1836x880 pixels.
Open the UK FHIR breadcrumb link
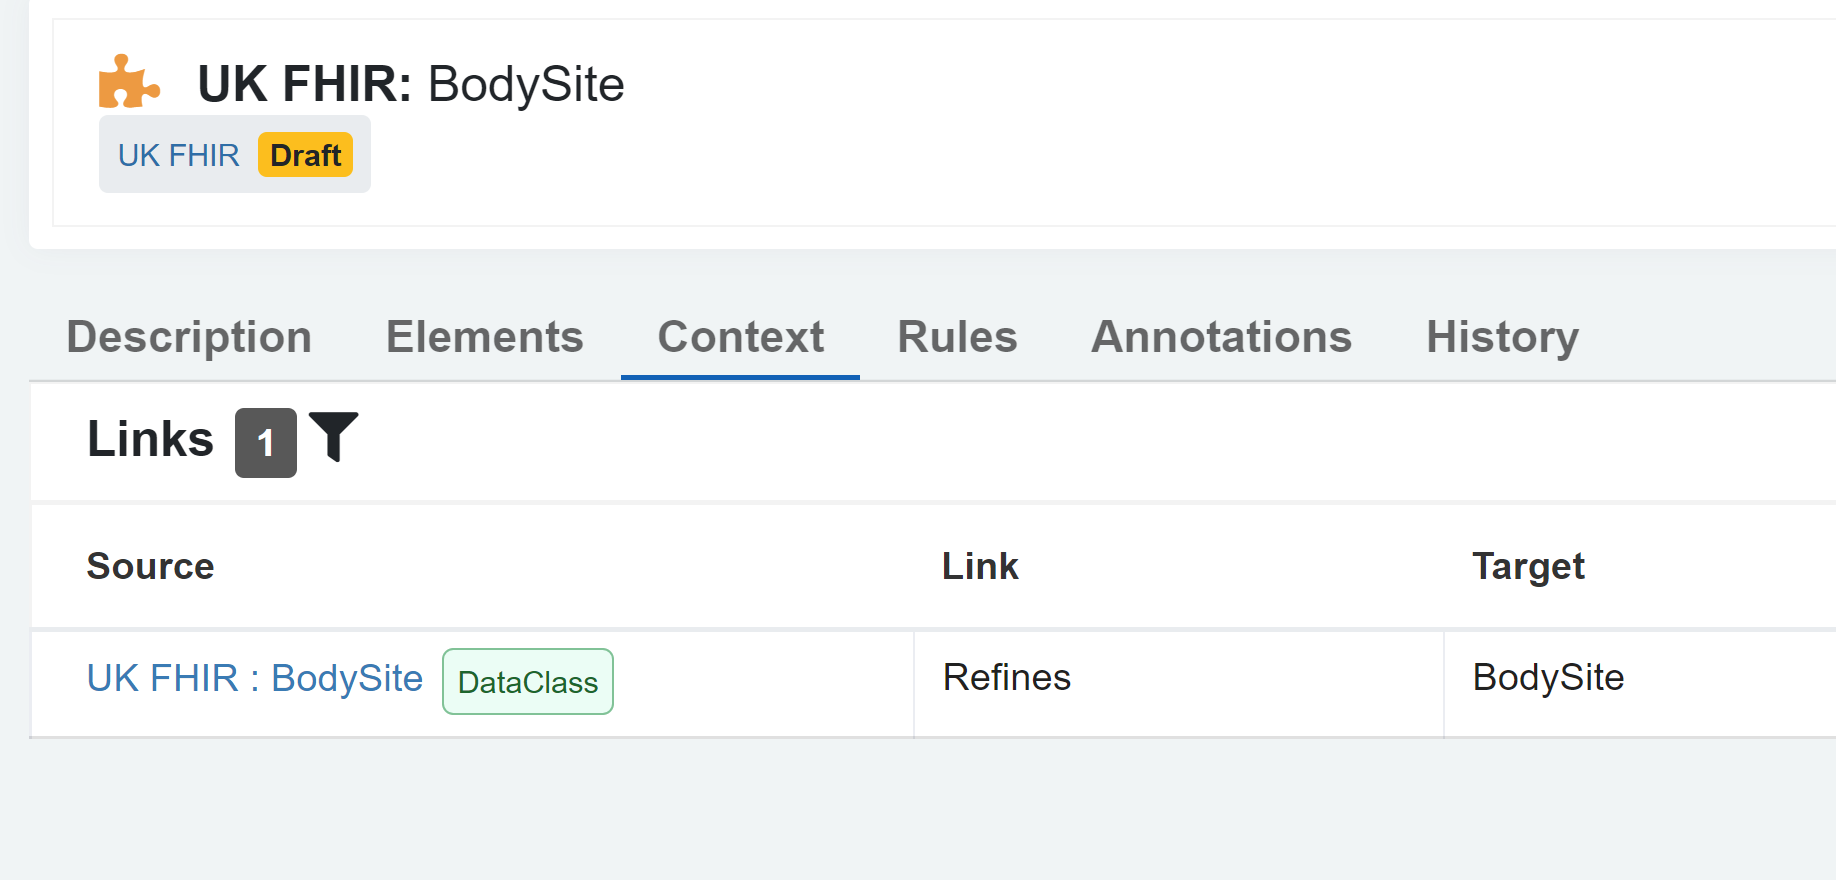pos(178,154)
